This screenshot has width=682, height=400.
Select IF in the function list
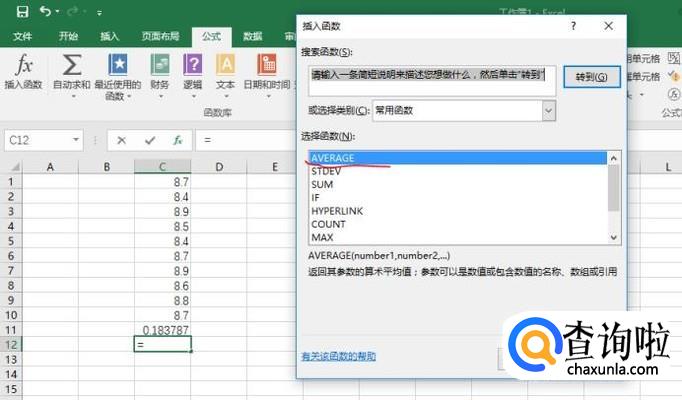[458, 198]
